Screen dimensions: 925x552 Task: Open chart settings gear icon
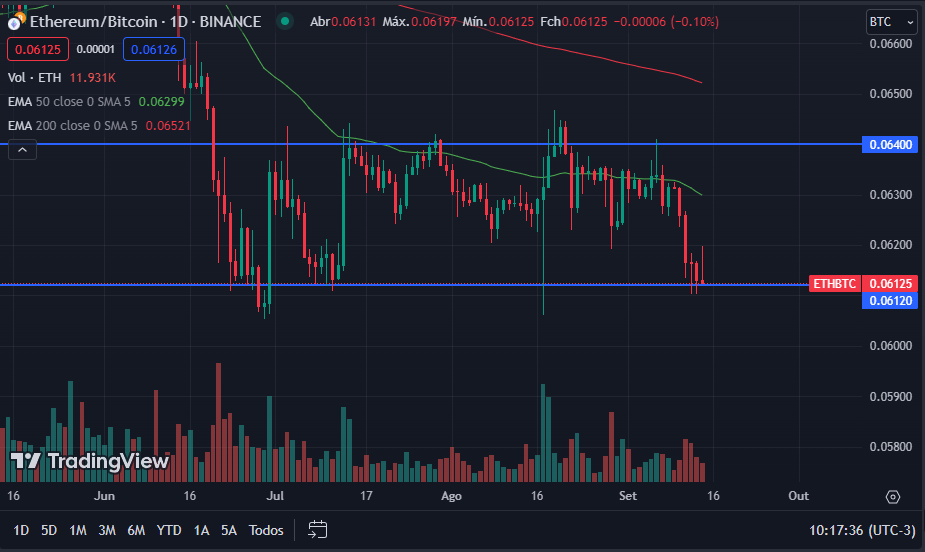point(893,497)
